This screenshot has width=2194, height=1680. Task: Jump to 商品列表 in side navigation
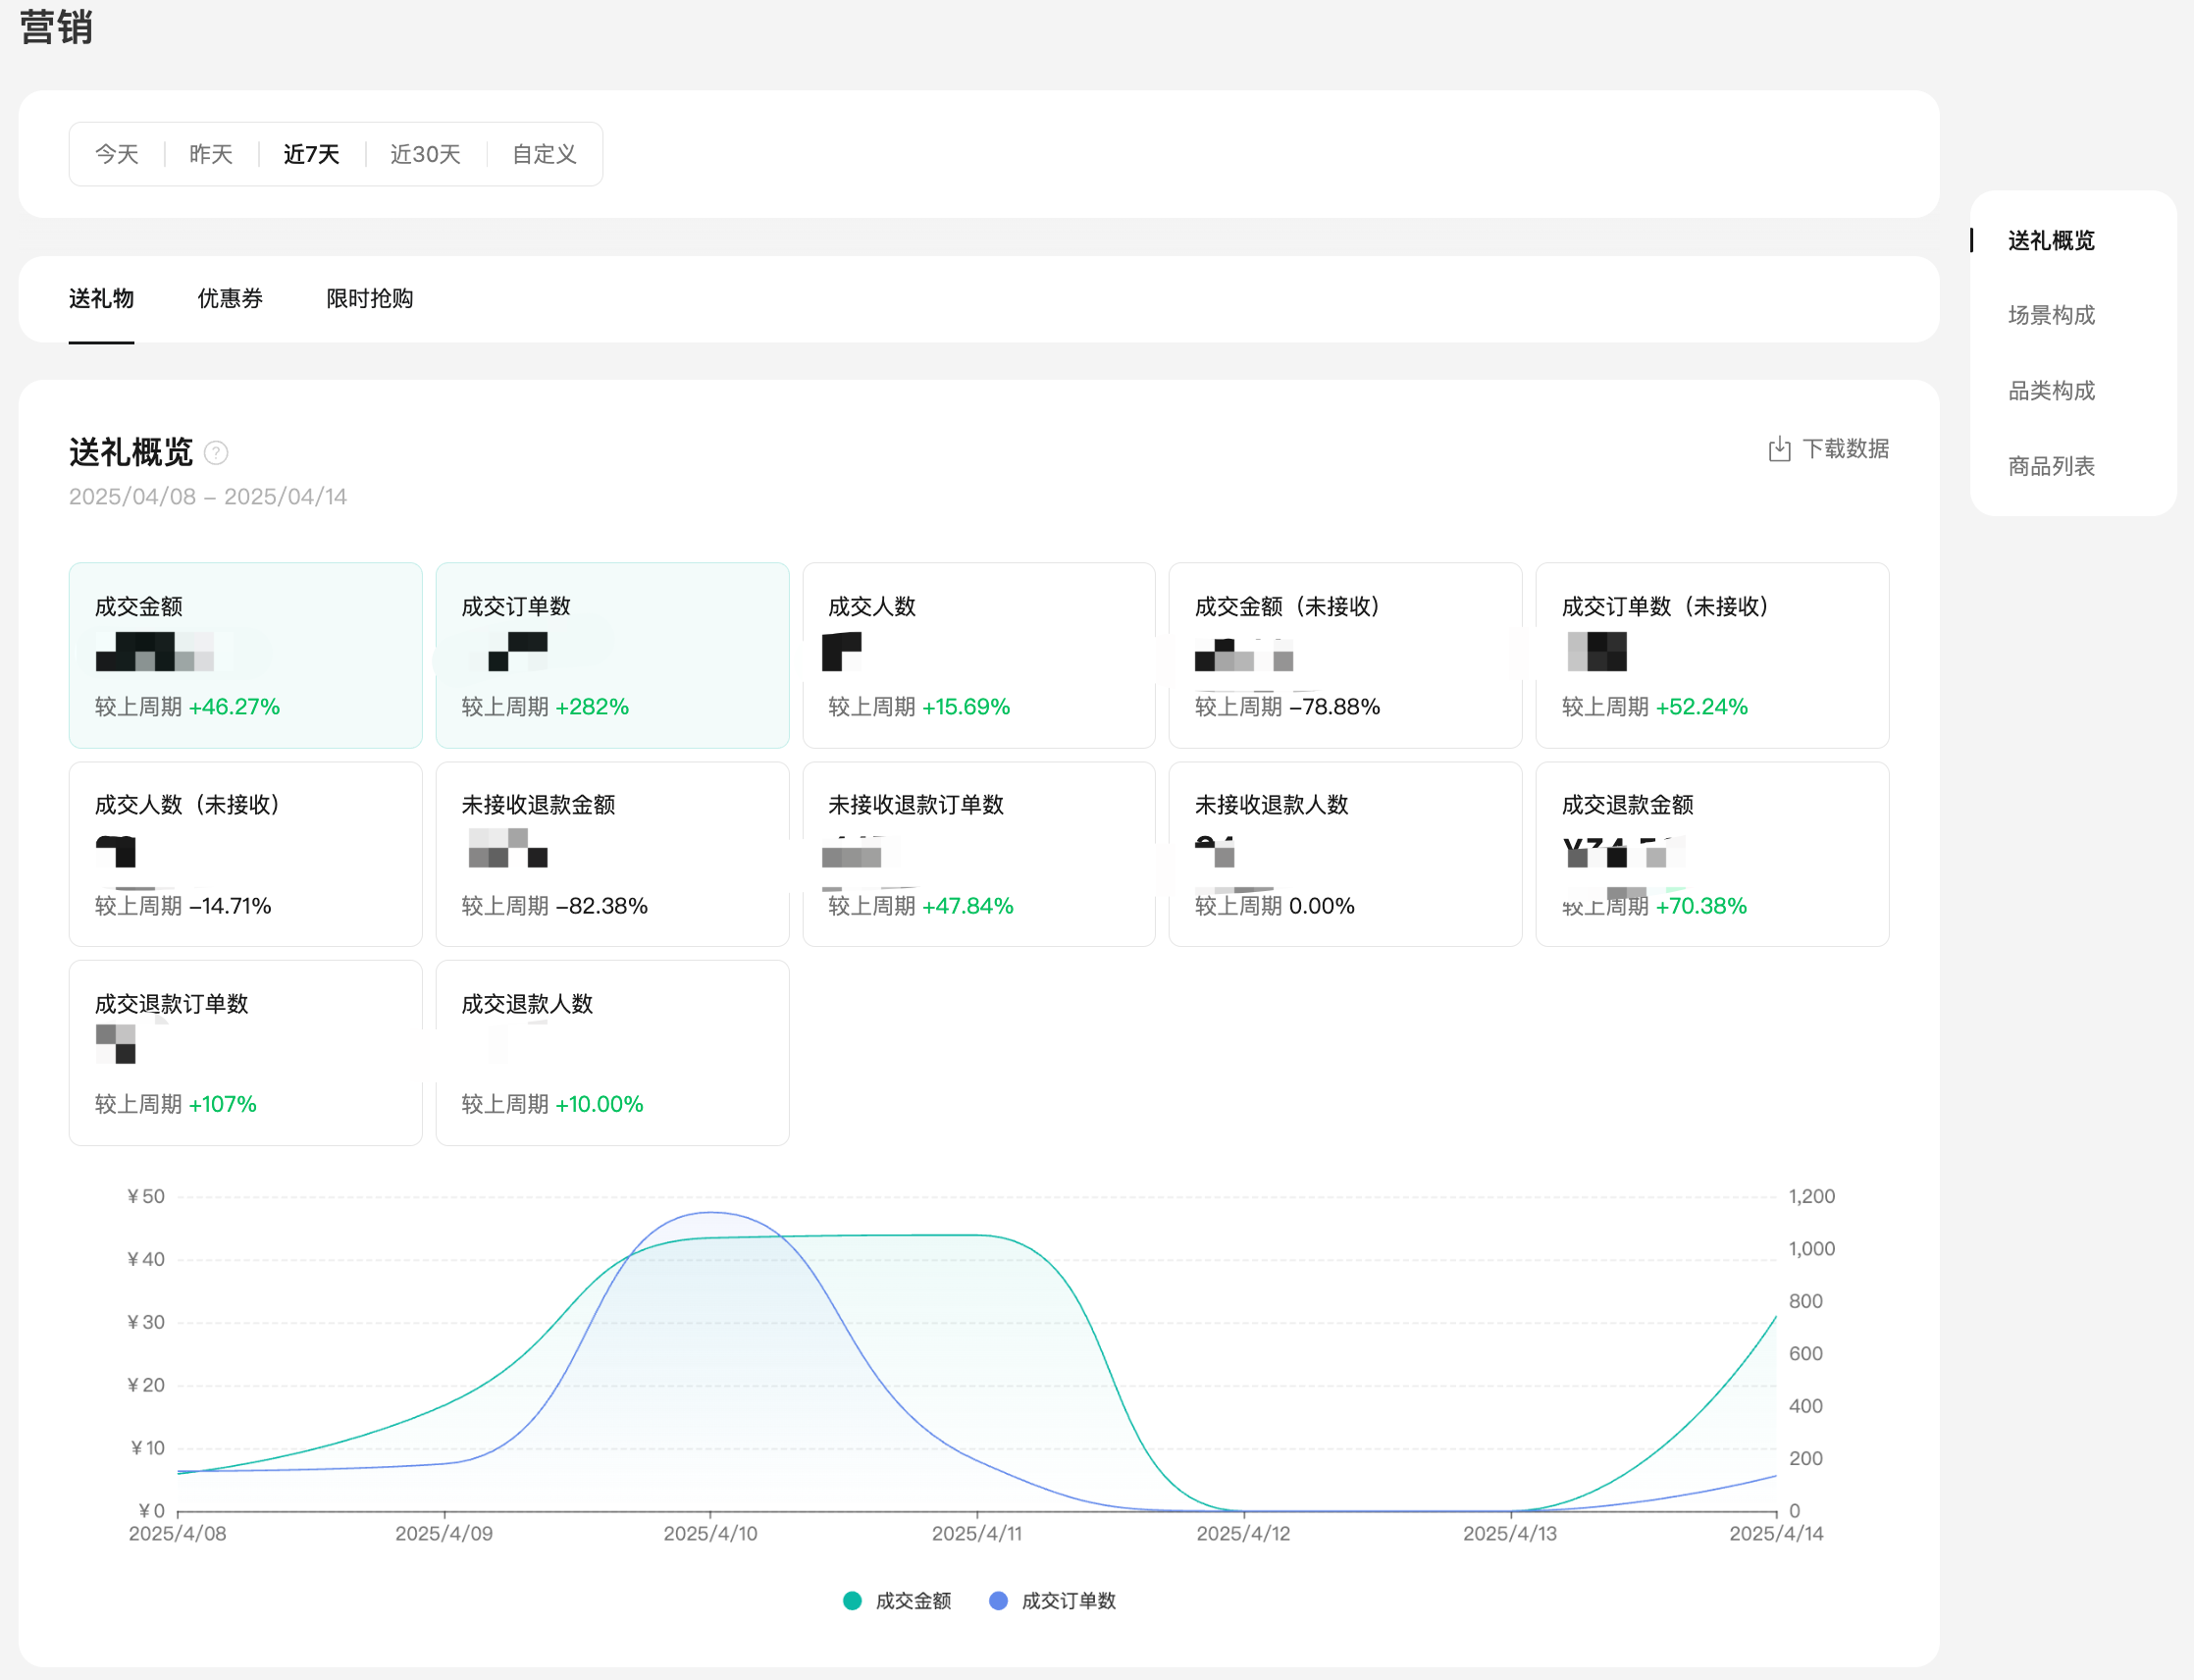click(2050, 466)
